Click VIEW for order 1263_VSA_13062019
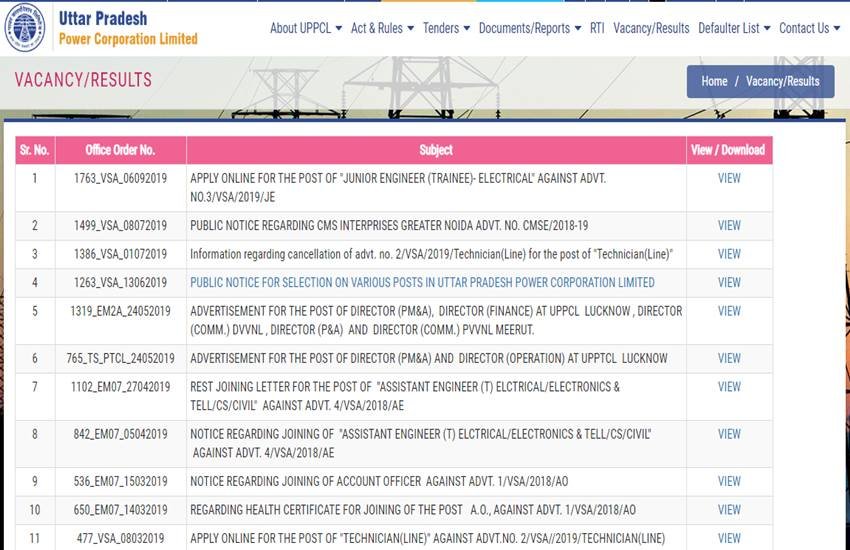Viewport: 850px width, 550px height. tap(729, 283)
